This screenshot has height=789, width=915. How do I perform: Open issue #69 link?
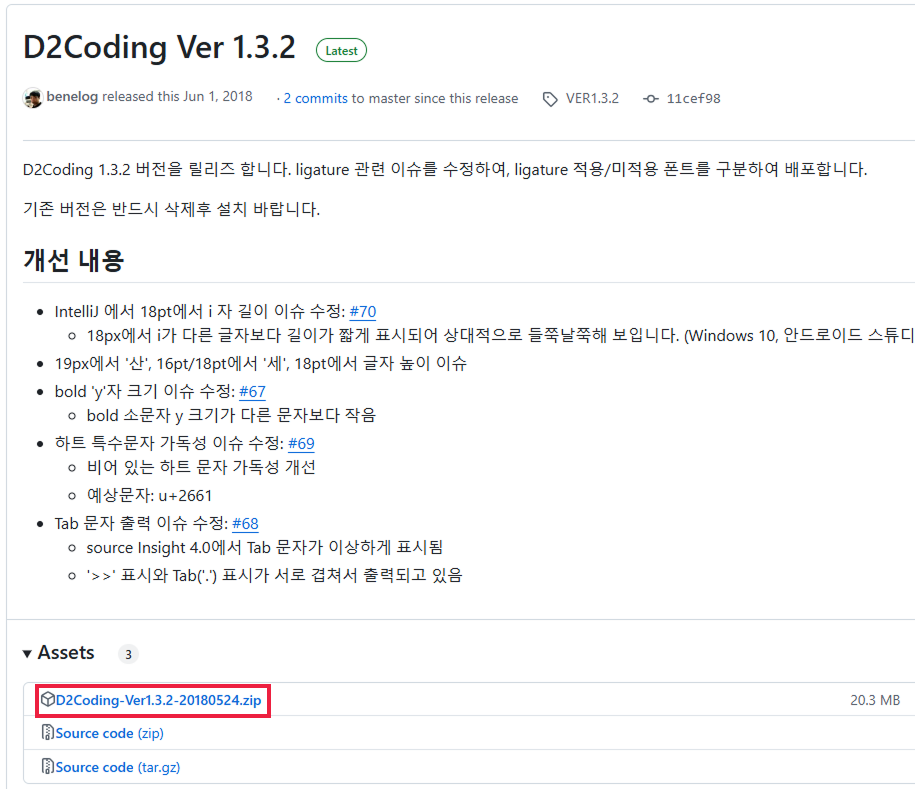301,443
